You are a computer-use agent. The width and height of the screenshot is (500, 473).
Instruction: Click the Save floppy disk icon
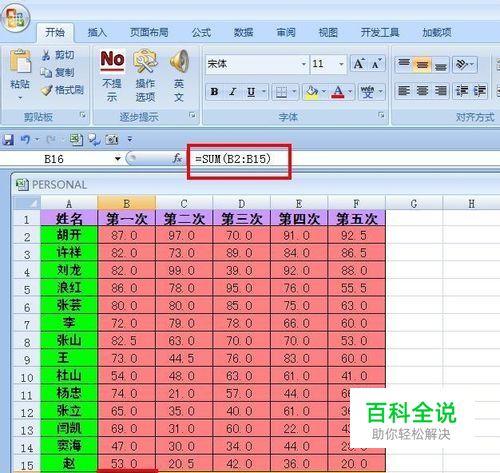coord(8,139)
